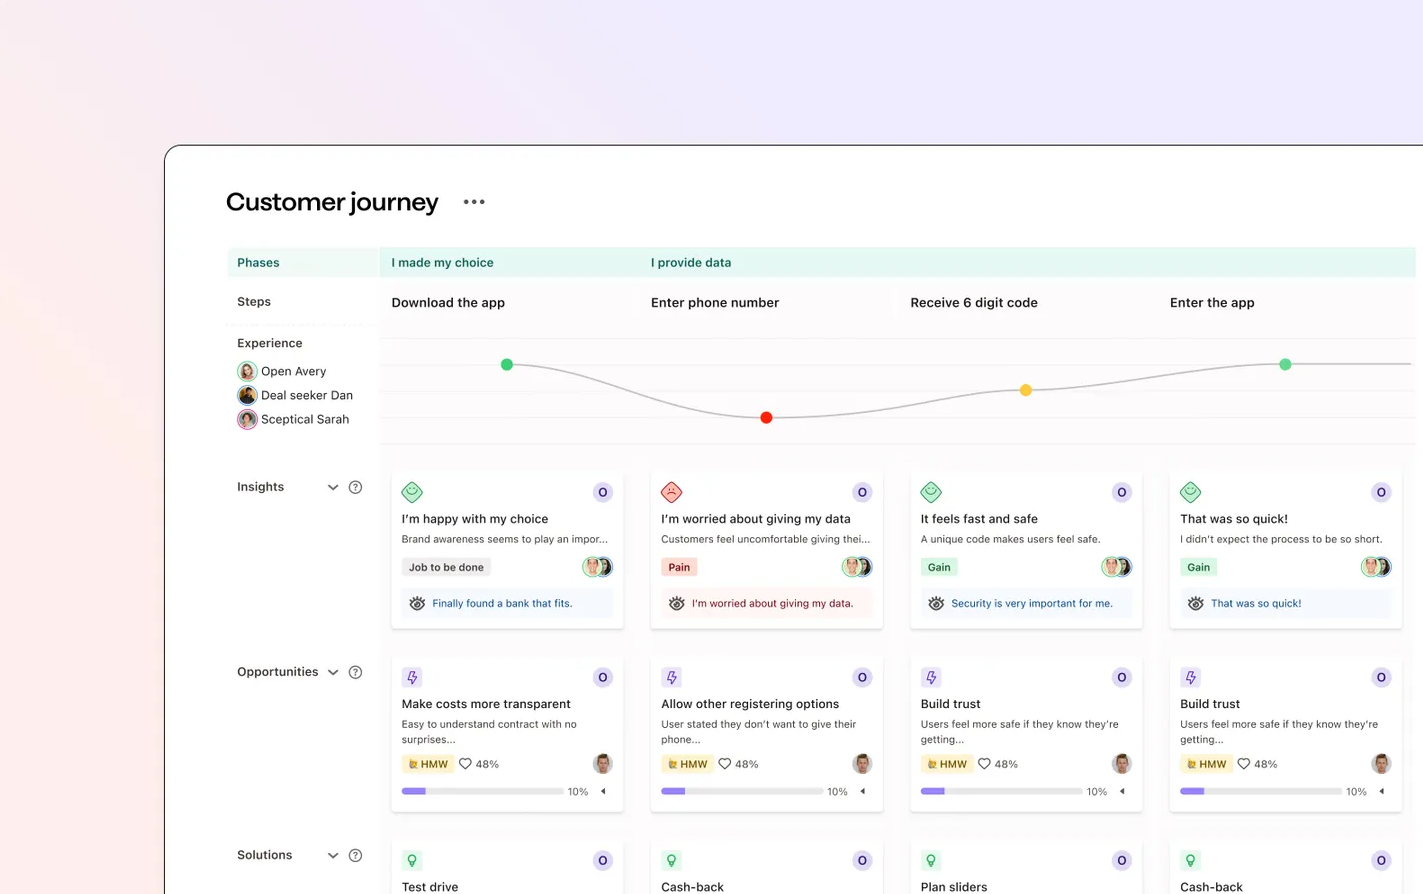This screenshot has height=894, width=1423.
Task: Click the 'Experience' row label
Action: 270,343
